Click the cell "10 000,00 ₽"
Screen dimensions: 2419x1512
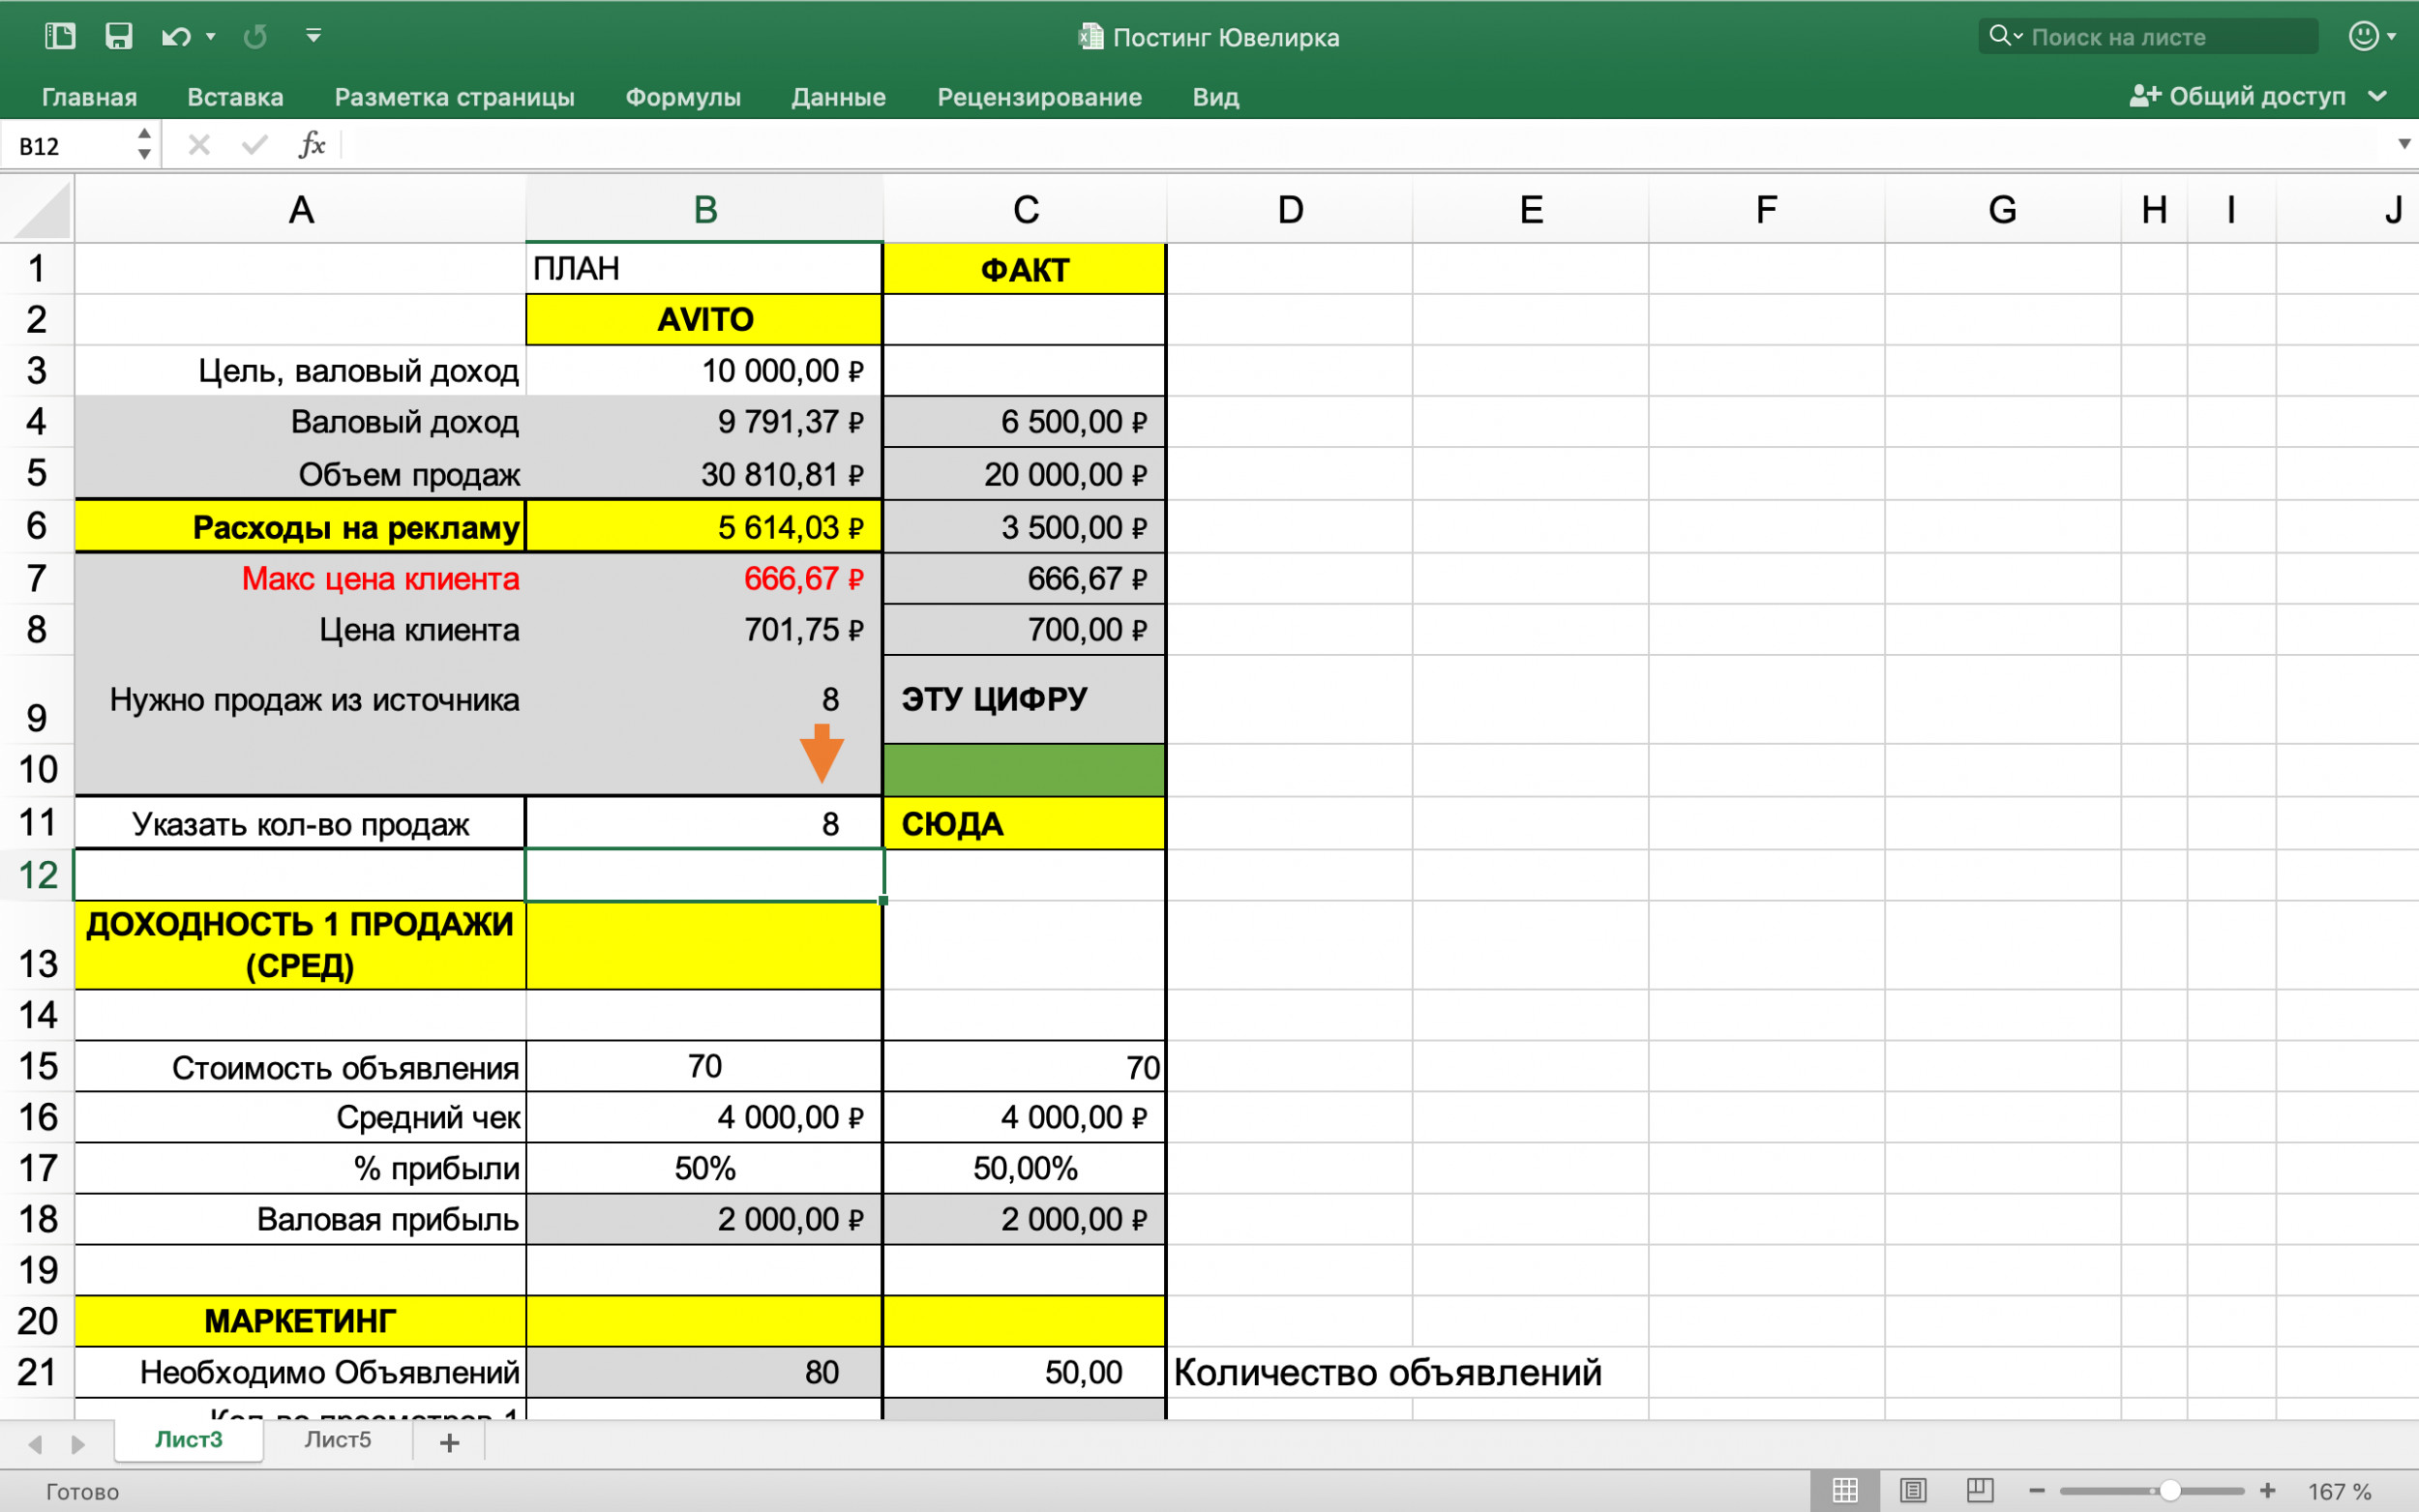(x=704, y=370)
